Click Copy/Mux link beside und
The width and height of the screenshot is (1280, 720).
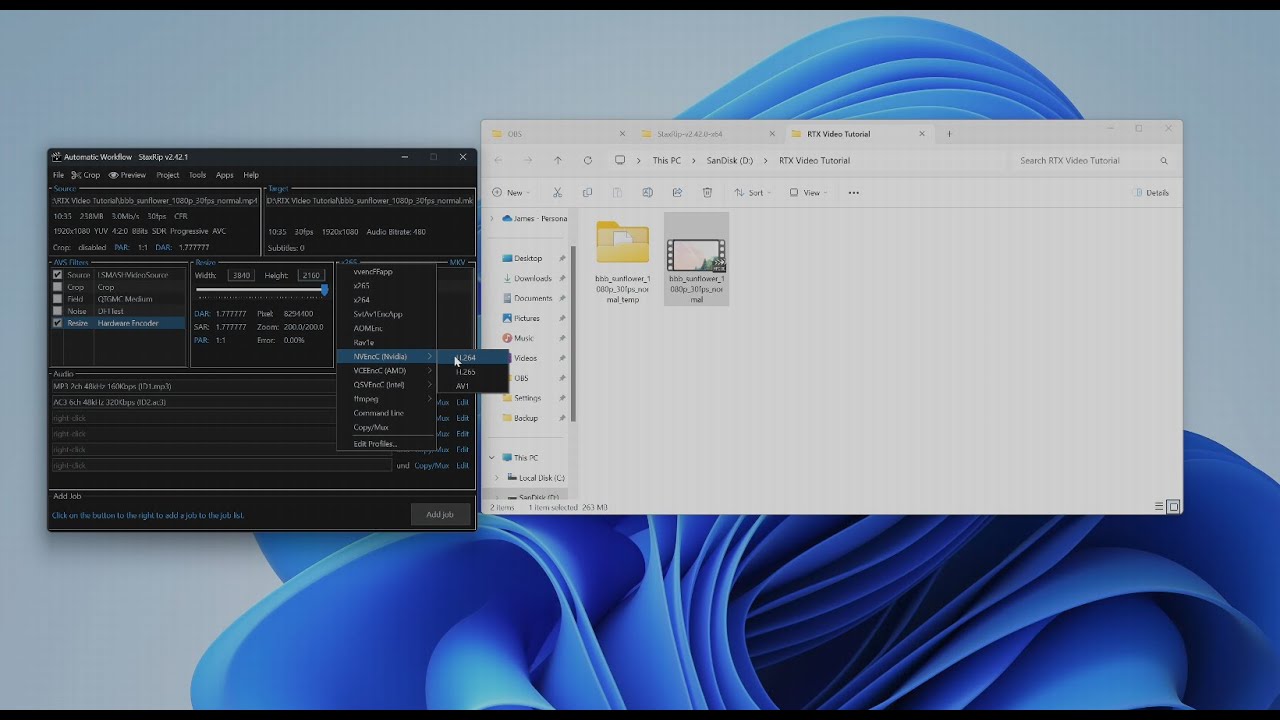432,465
